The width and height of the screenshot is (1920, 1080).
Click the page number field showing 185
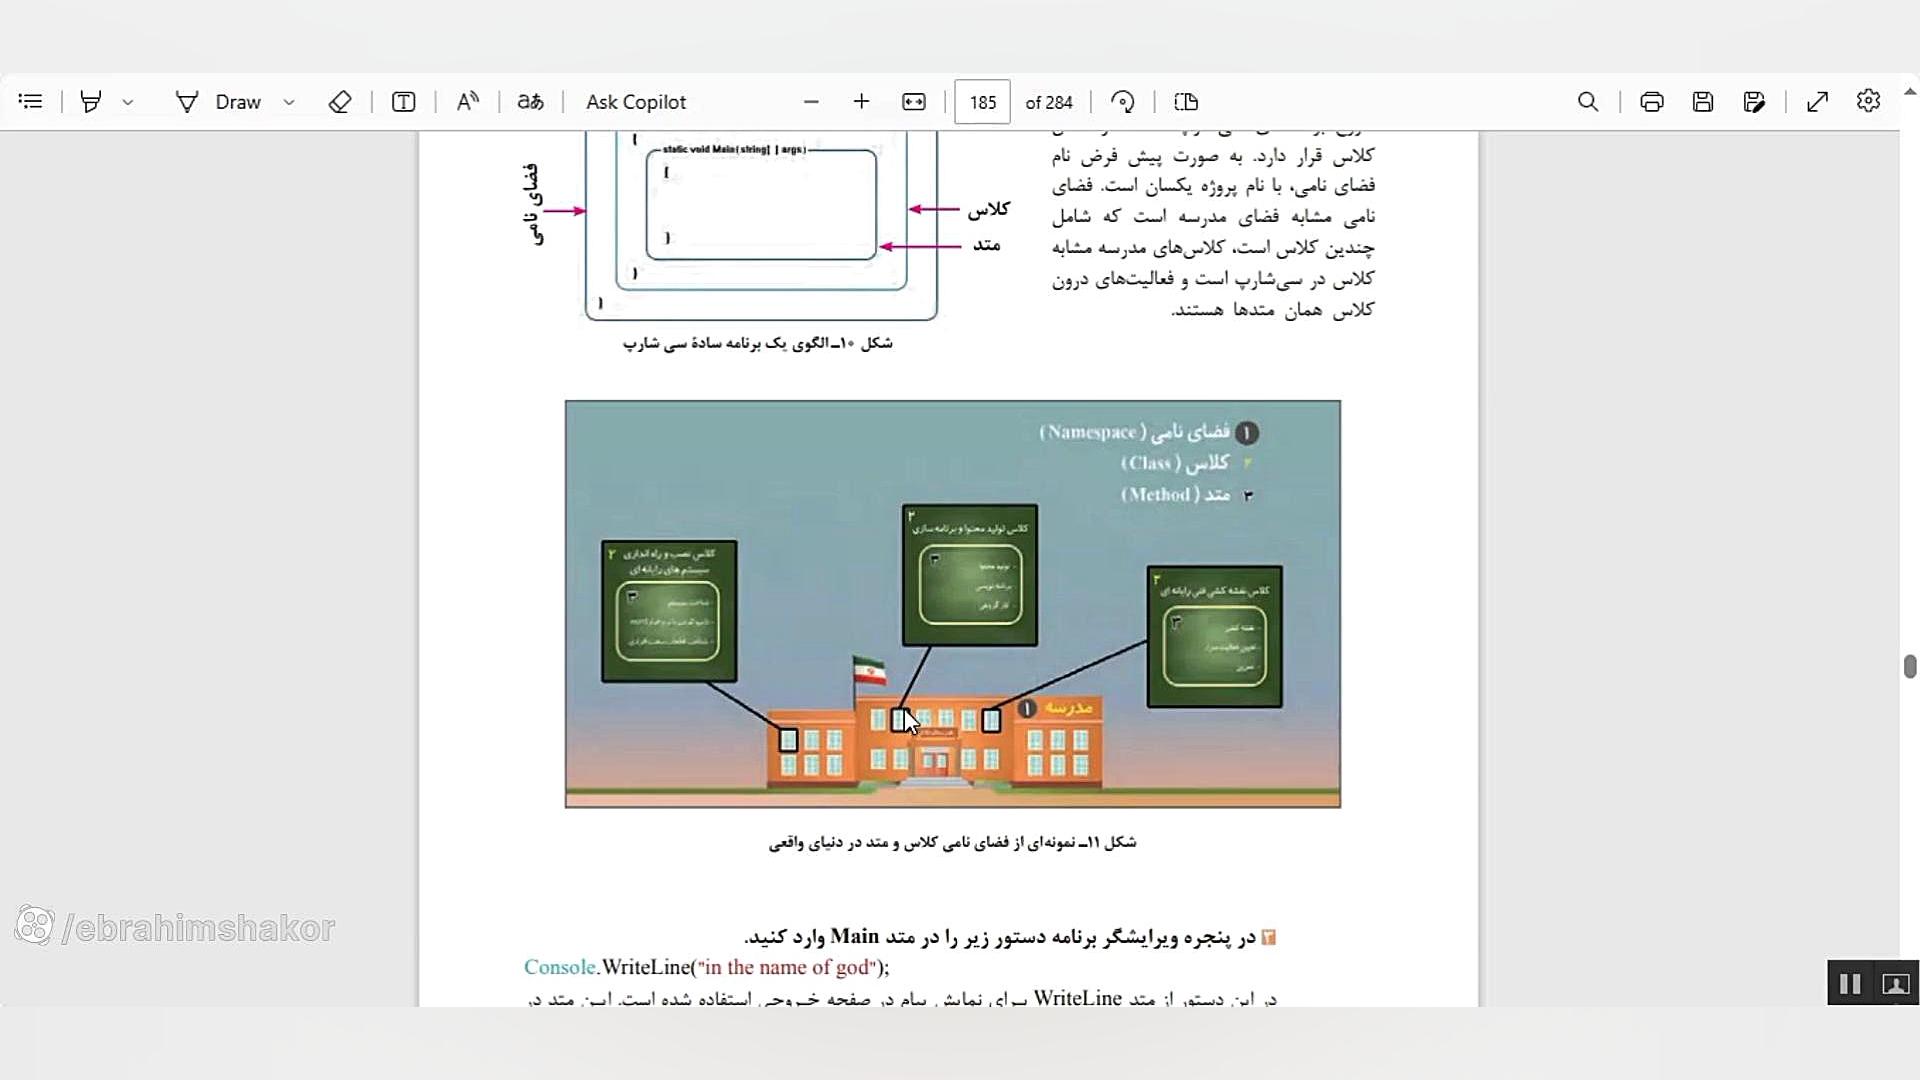click(x=983, y=102)
